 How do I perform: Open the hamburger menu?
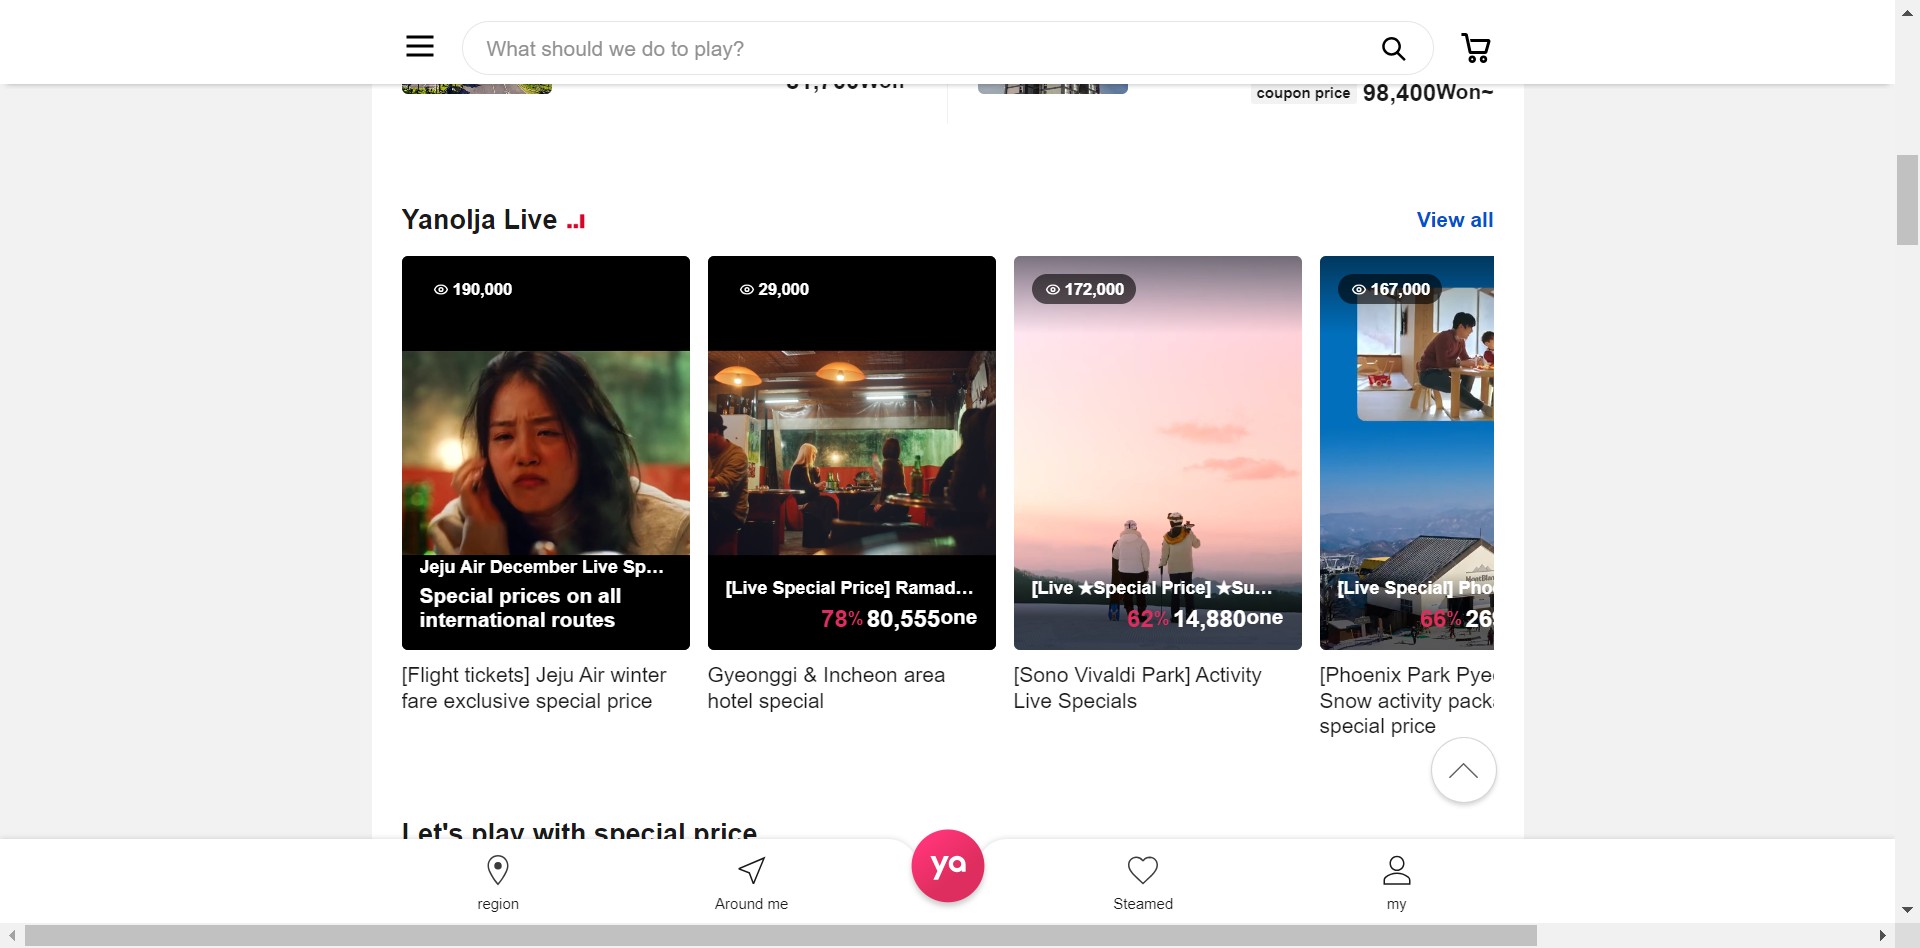pyautogui.click(x=420, y=46)
